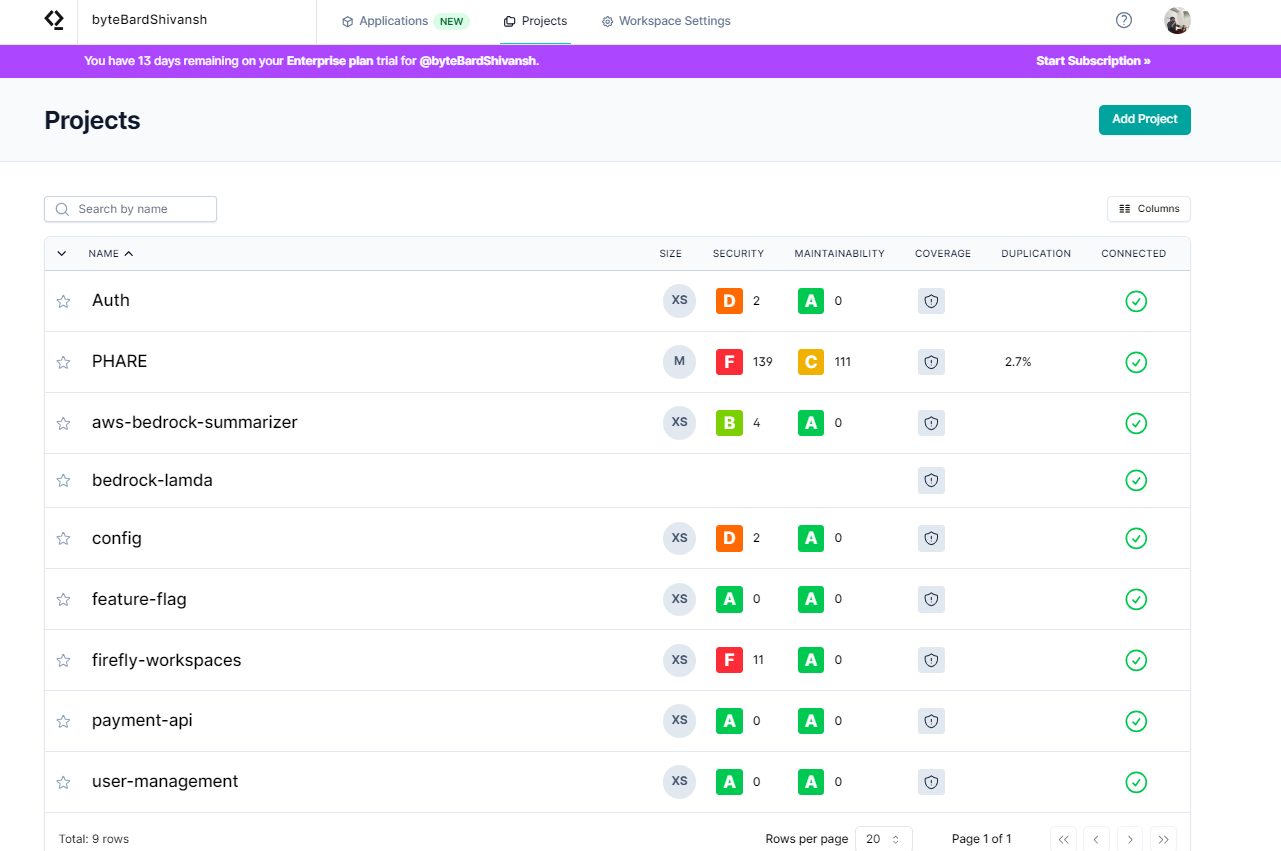The image size is (1281, 851).
Task: Click the Start Subscription link
Action: click(1093, 61)
